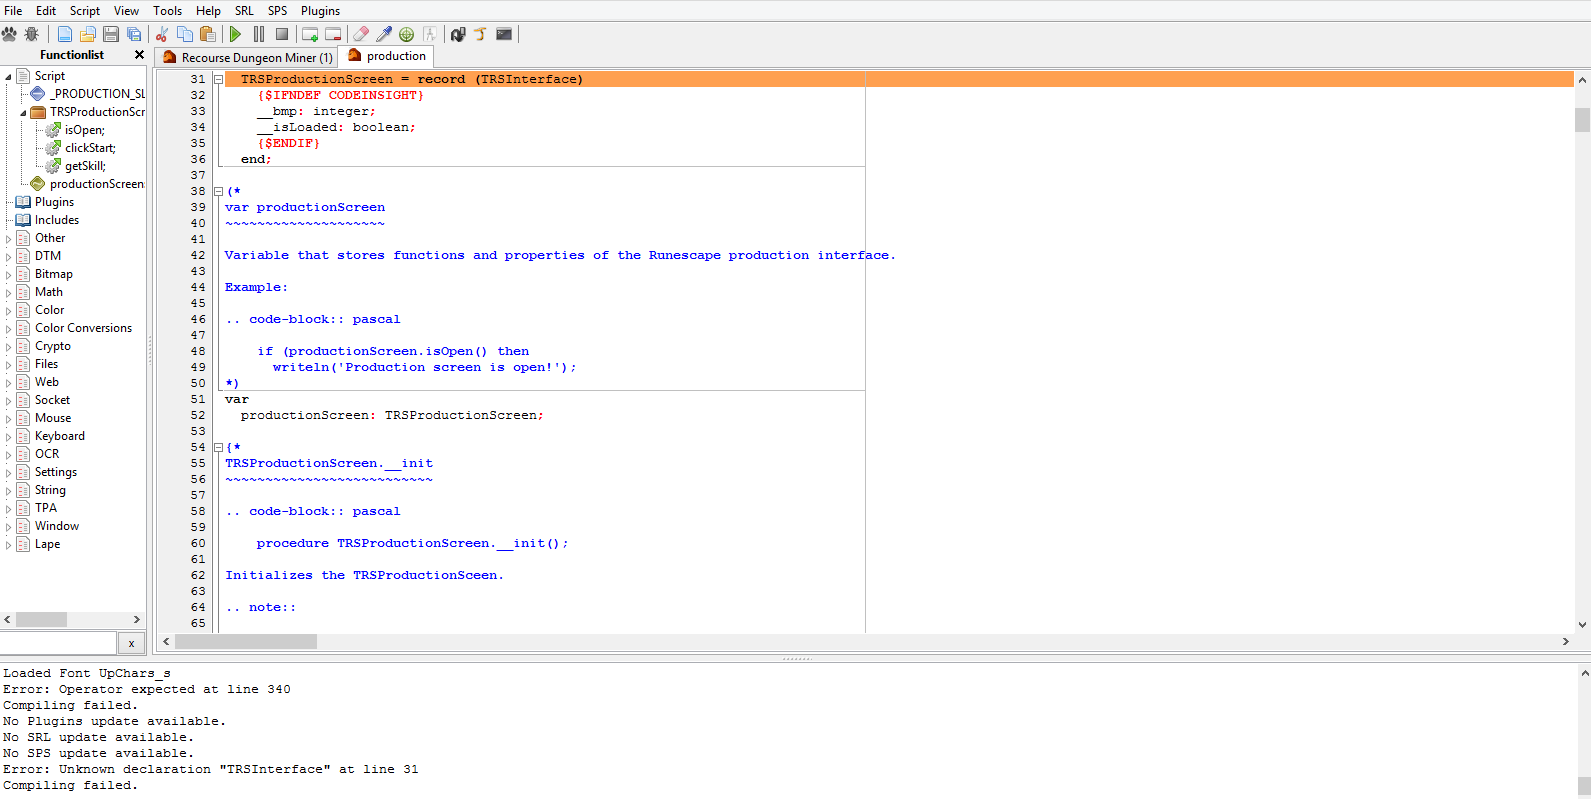1591x799 pixels.
Task: Pause the running script
Action: tap(259, 34)
